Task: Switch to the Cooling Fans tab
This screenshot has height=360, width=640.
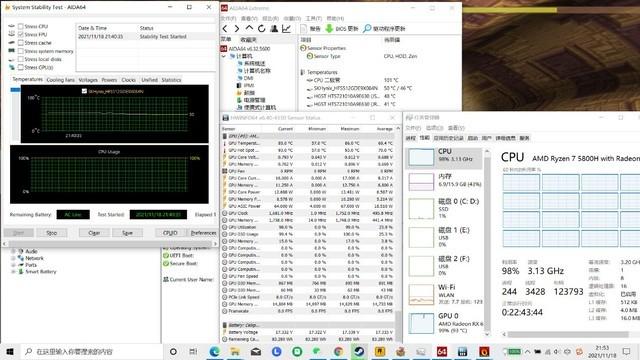Action: tap(60, 80)
